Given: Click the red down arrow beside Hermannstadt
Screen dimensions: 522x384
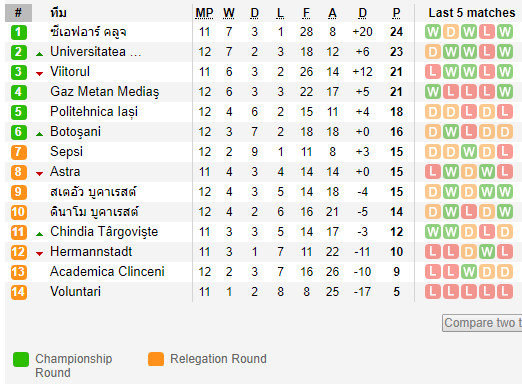Looking at the screenshot, I should click(39, 254).
